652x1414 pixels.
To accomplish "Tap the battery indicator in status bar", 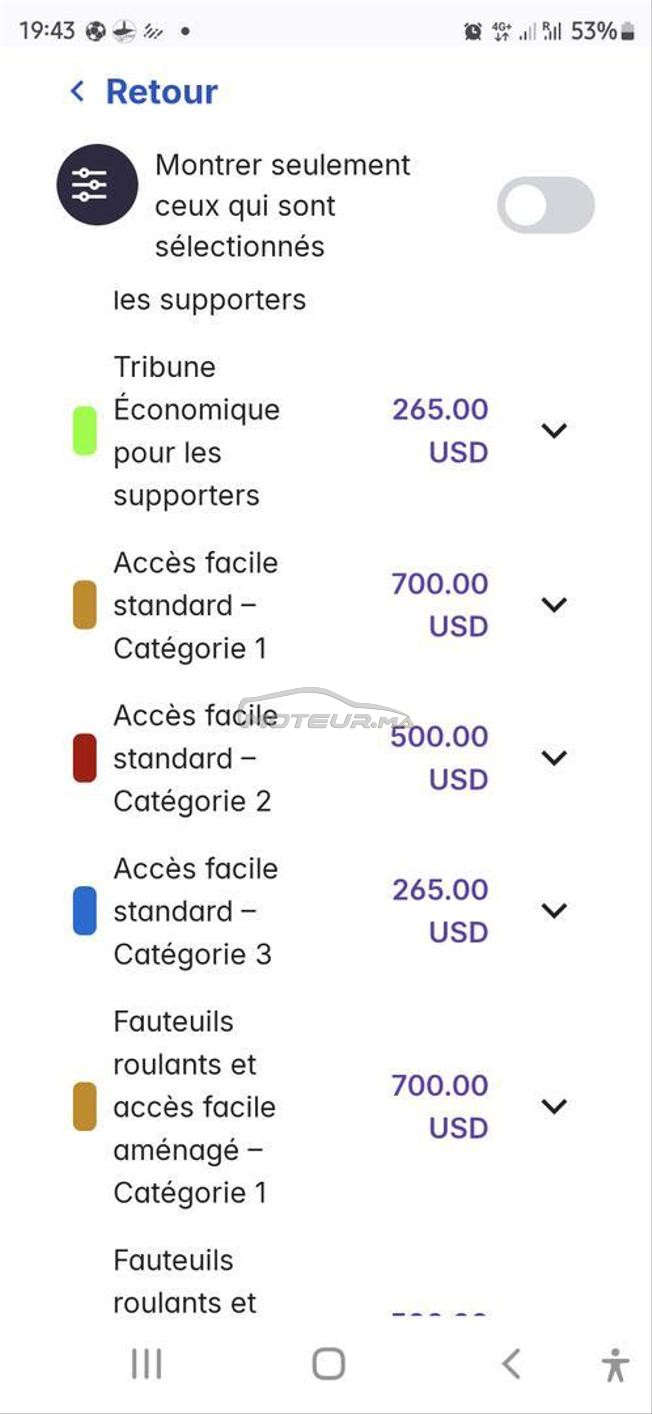I will (x=628, y=32).
